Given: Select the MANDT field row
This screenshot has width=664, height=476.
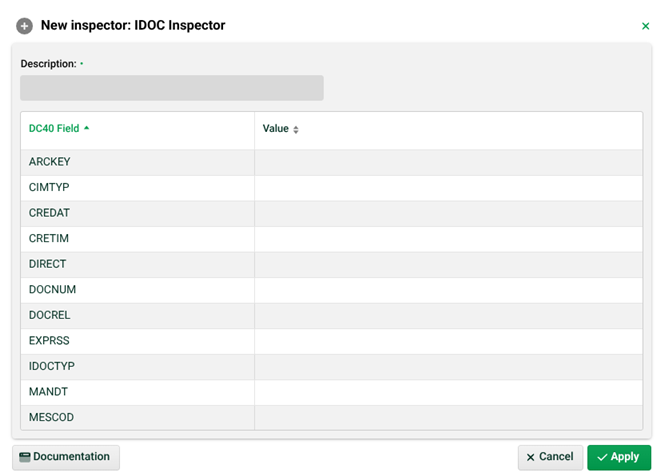Looking at the screenshot, I should (49, 392).
